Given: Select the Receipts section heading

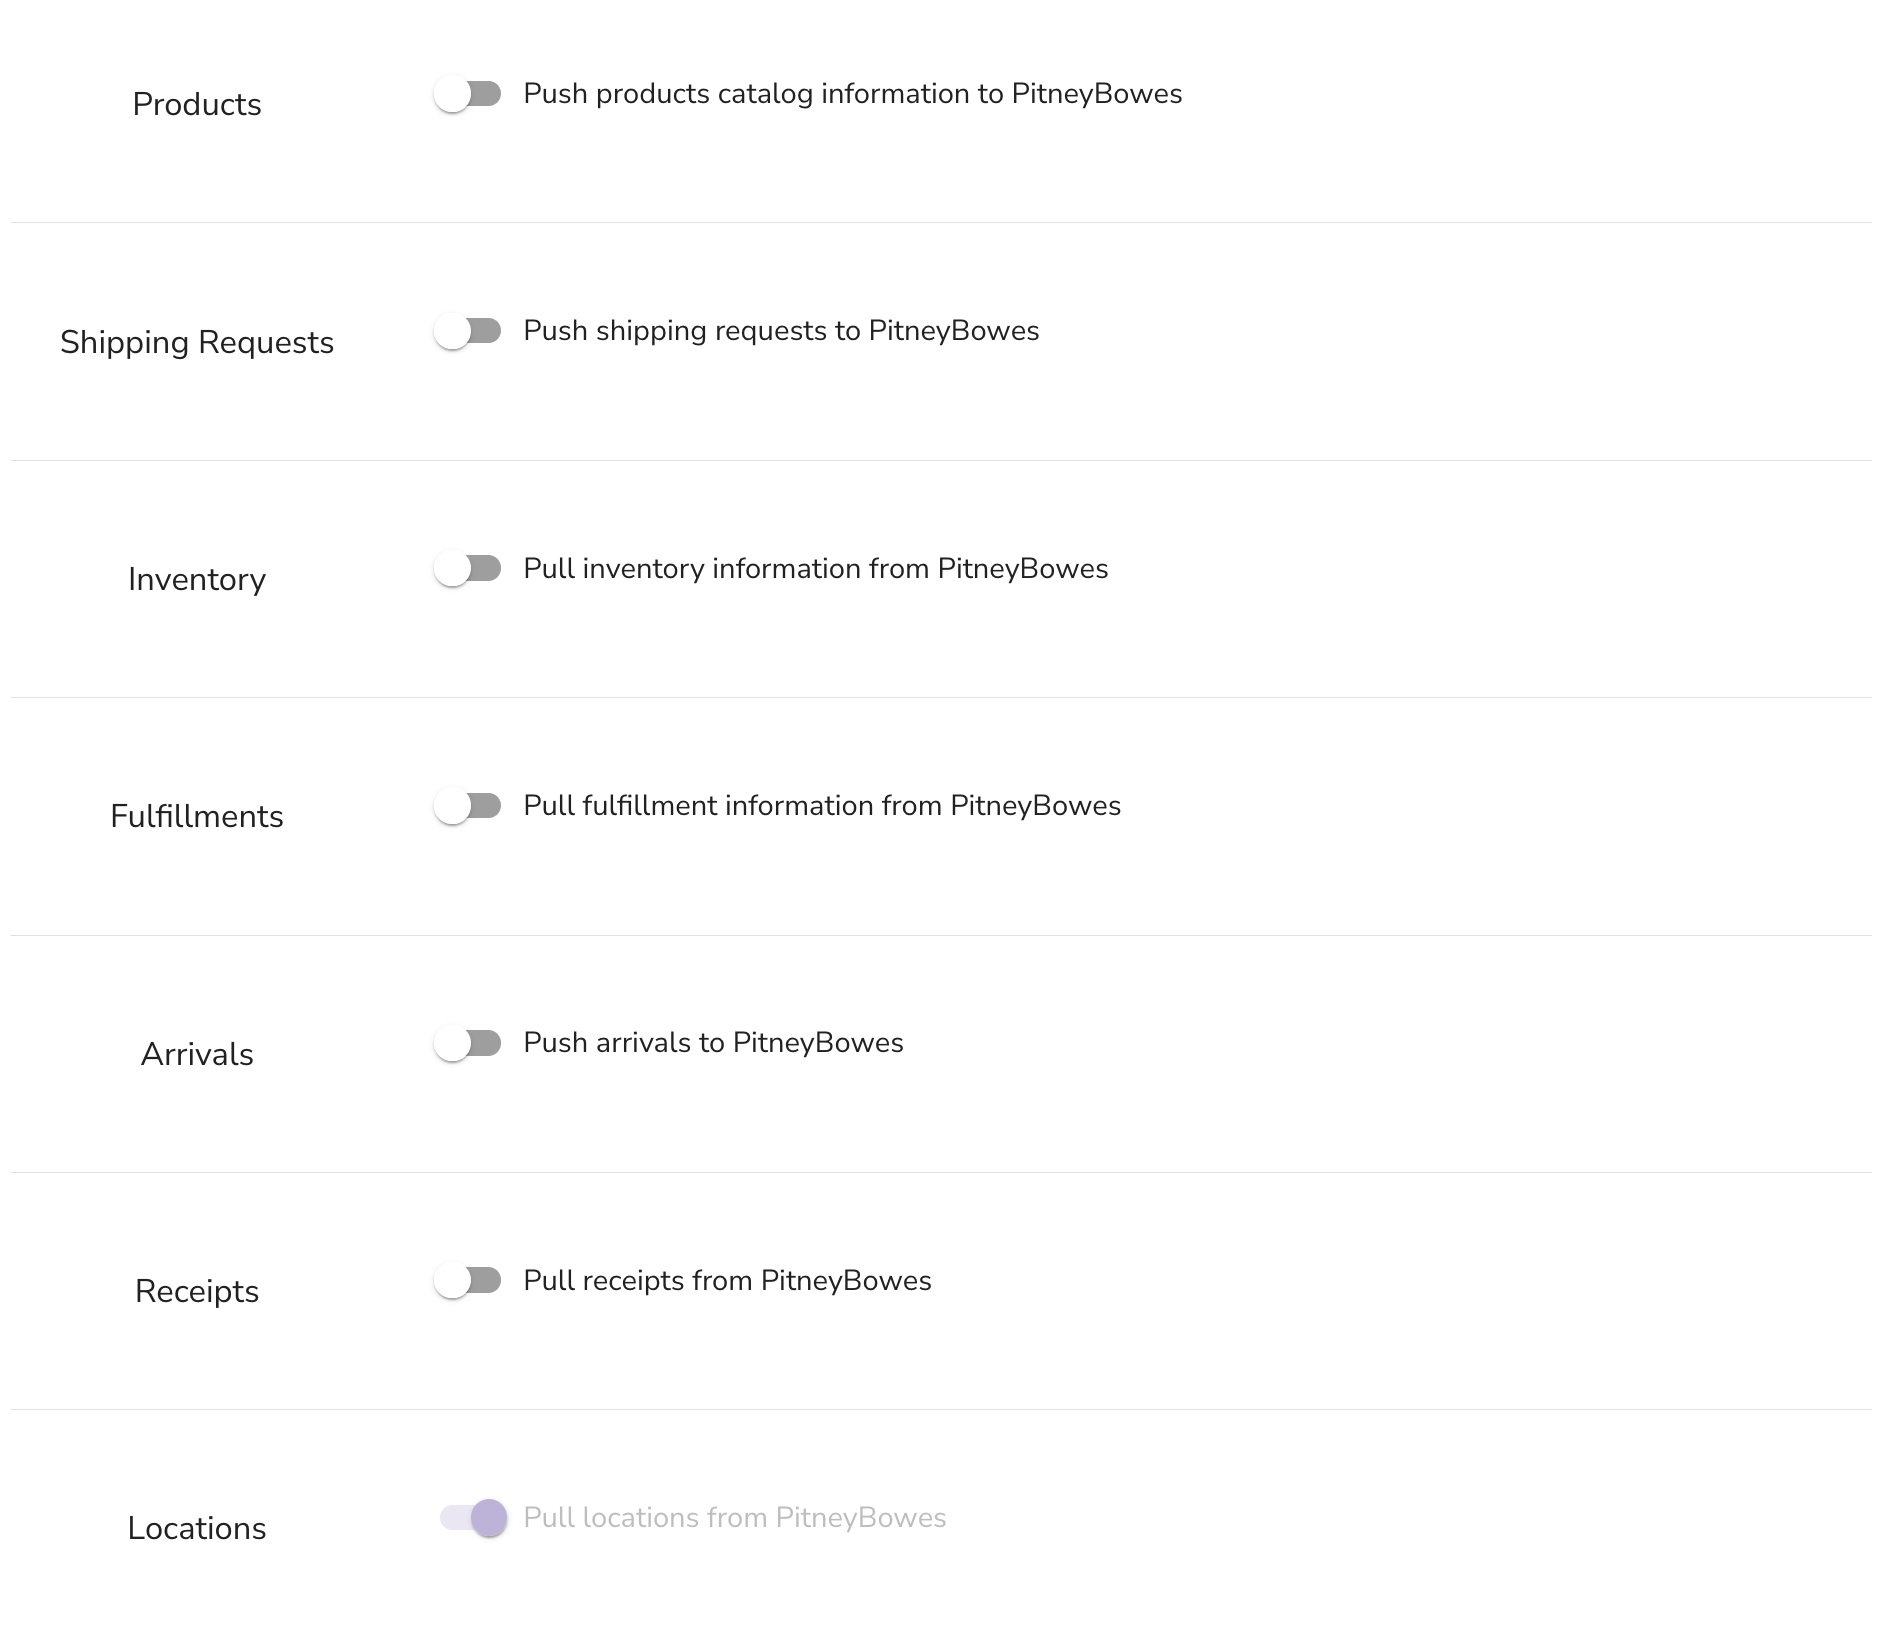Looking at the screenshot, I should coord(197,1291).
